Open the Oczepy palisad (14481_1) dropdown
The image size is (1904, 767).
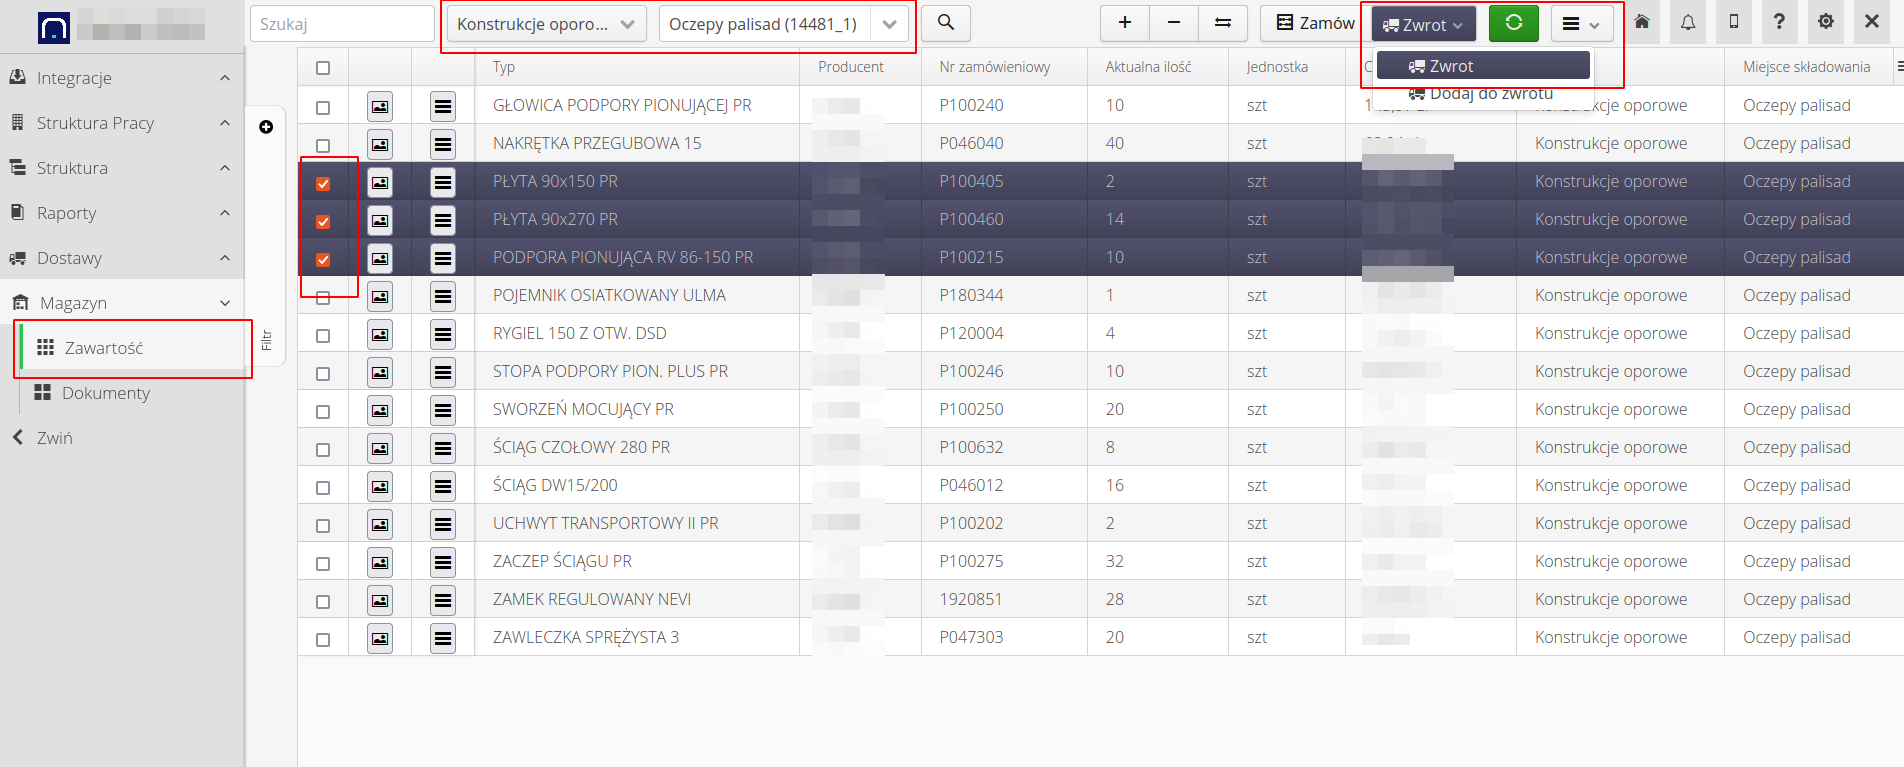783,24
